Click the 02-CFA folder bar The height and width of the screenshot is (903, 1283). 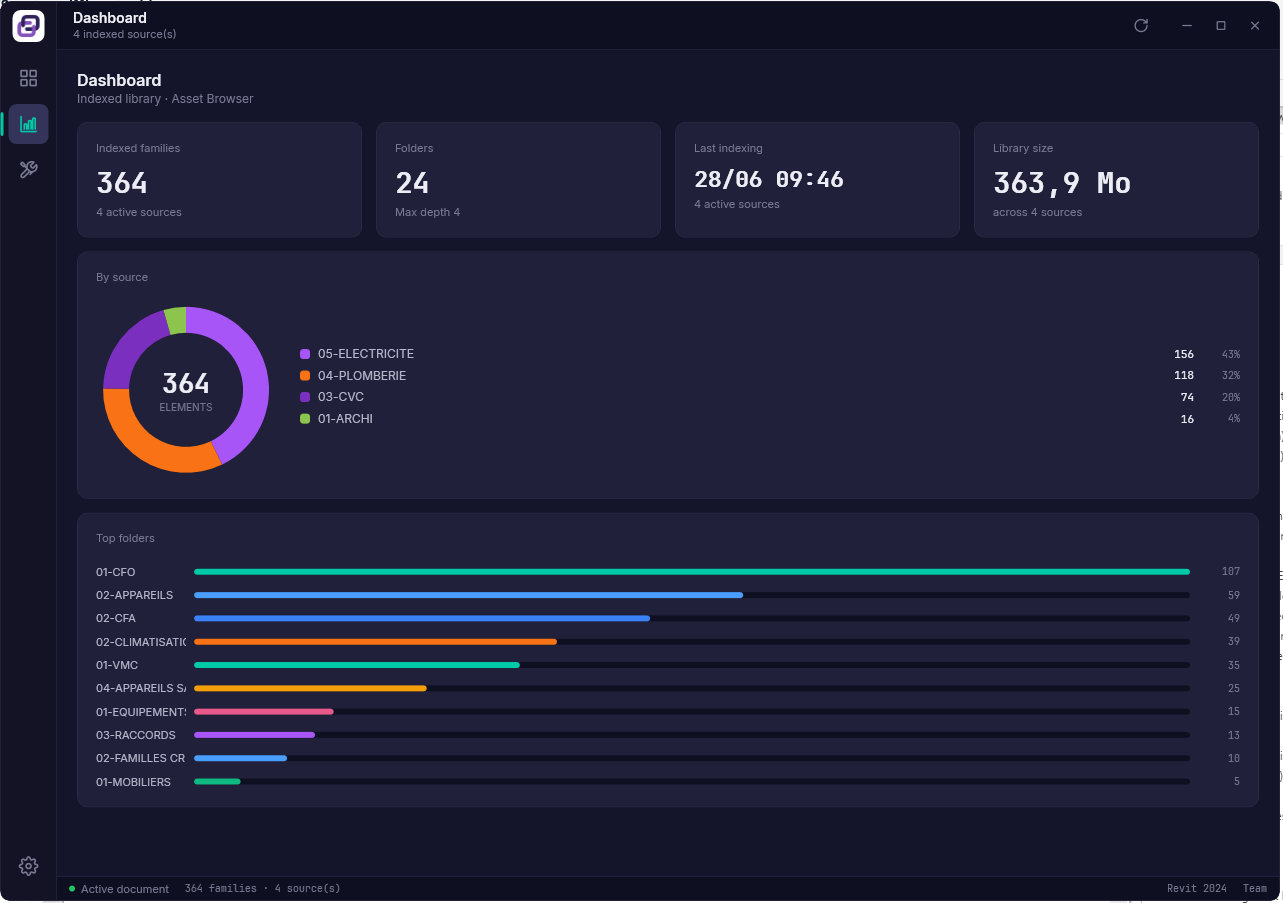[692, 618]
